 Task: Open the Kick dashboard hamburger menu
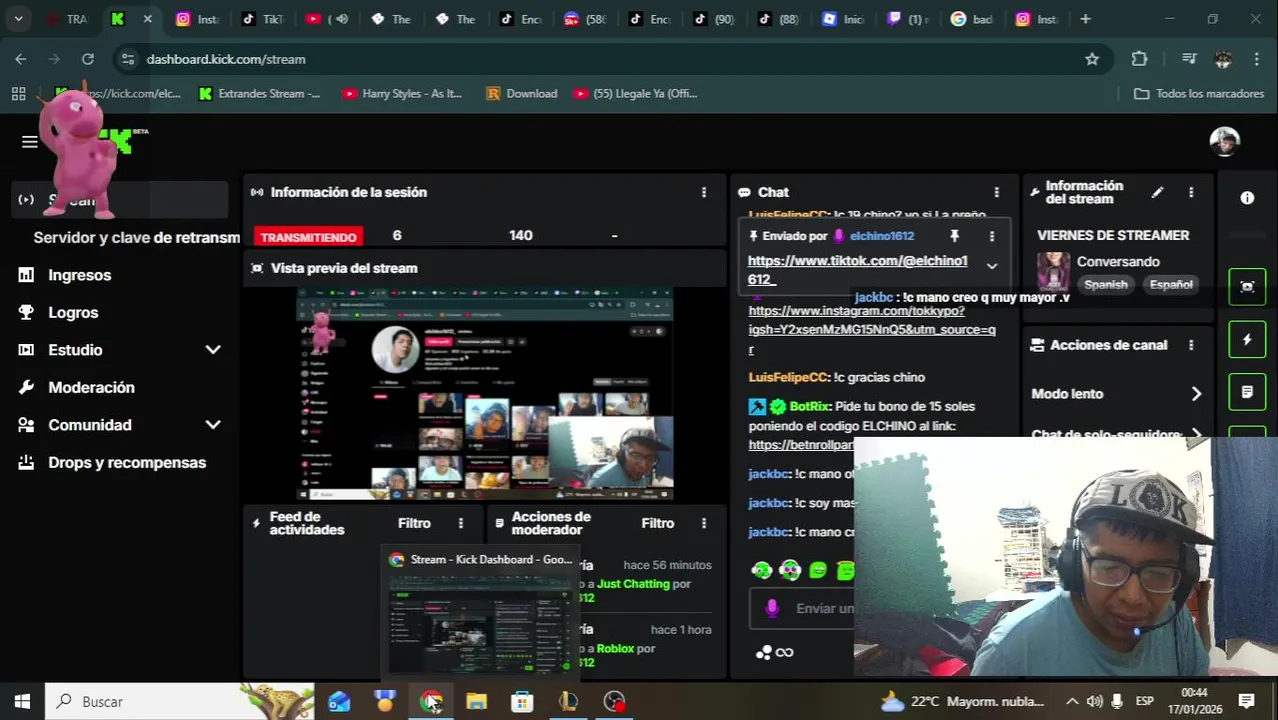coord(29,142)
